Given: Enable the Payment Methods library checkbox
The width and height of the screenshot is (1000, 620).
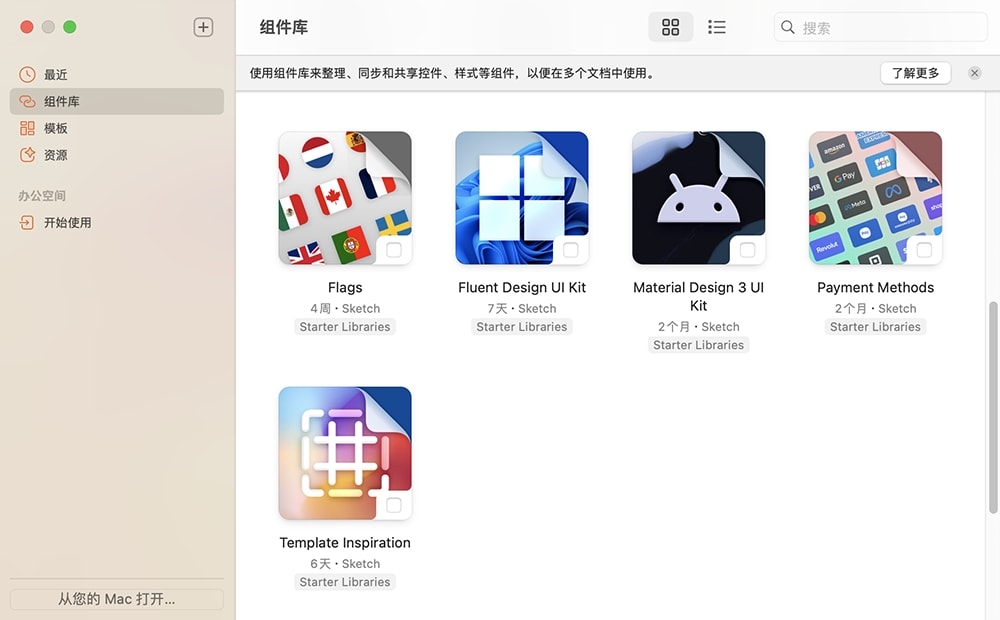Looking at the screenshot, I should coord(924,249).
